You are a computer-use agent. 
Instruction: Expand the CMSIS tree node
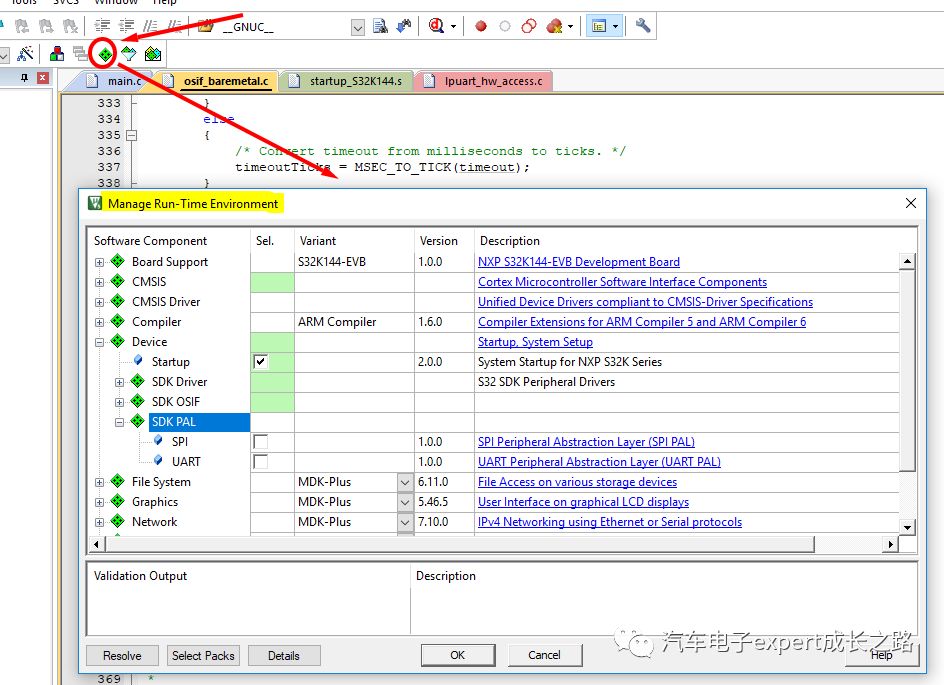pos(99,282)
